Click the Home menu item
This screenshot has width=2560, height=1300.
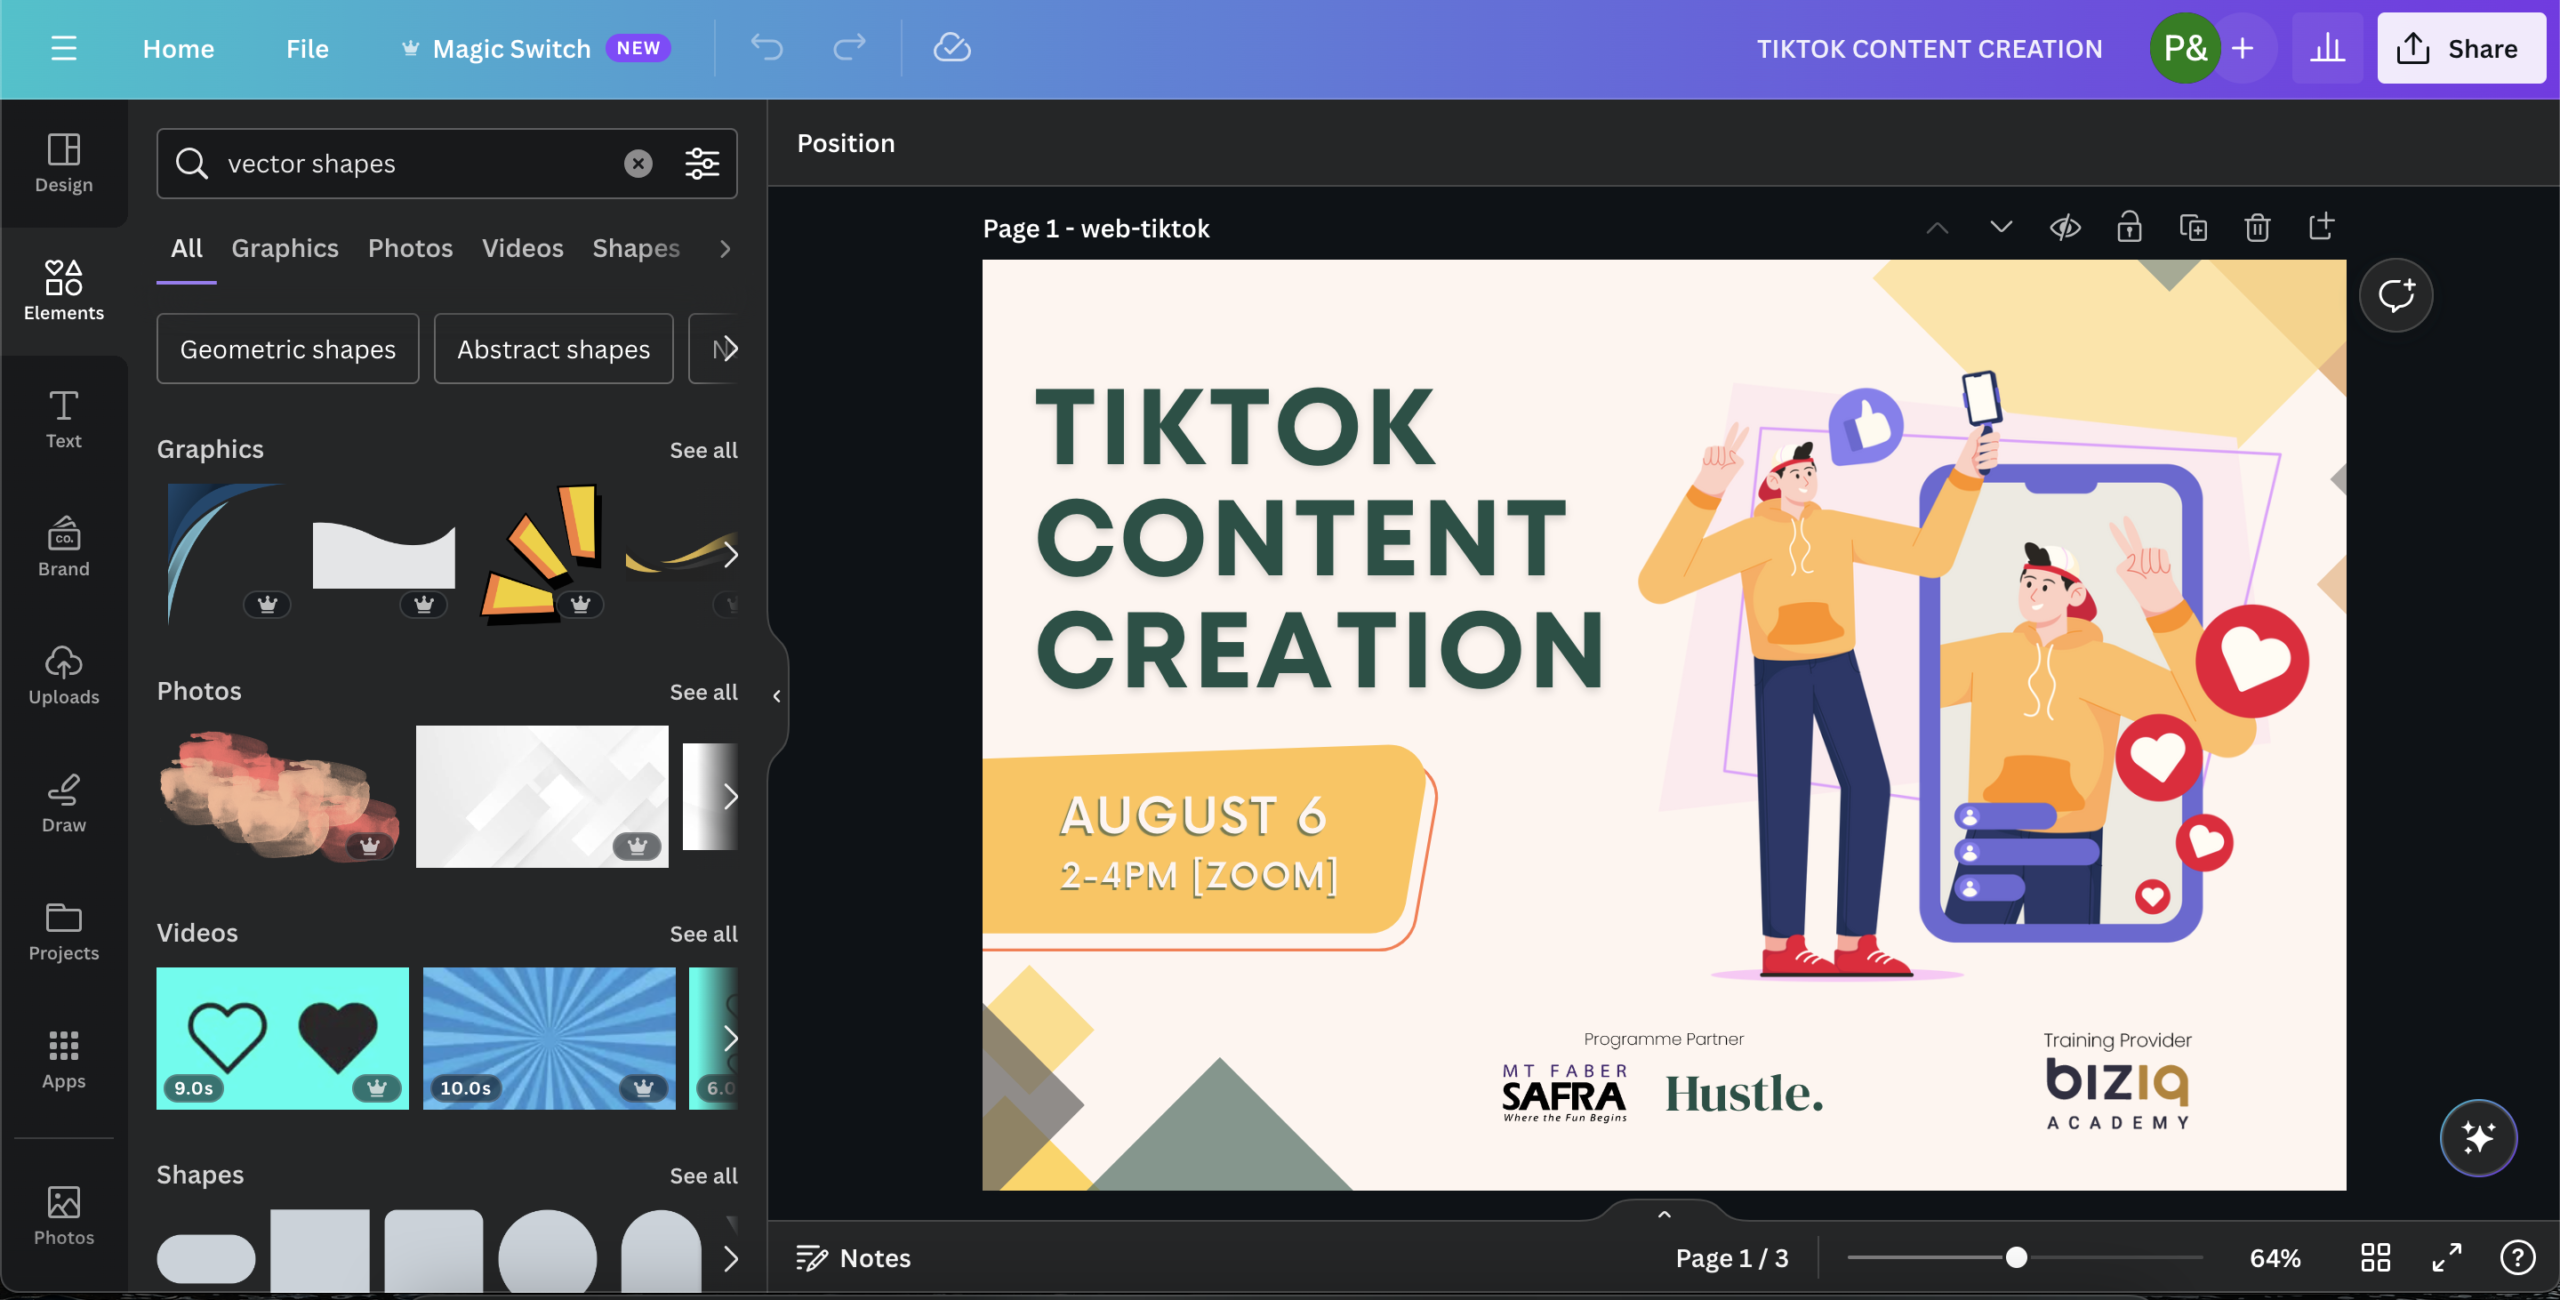tap(179, 46)
